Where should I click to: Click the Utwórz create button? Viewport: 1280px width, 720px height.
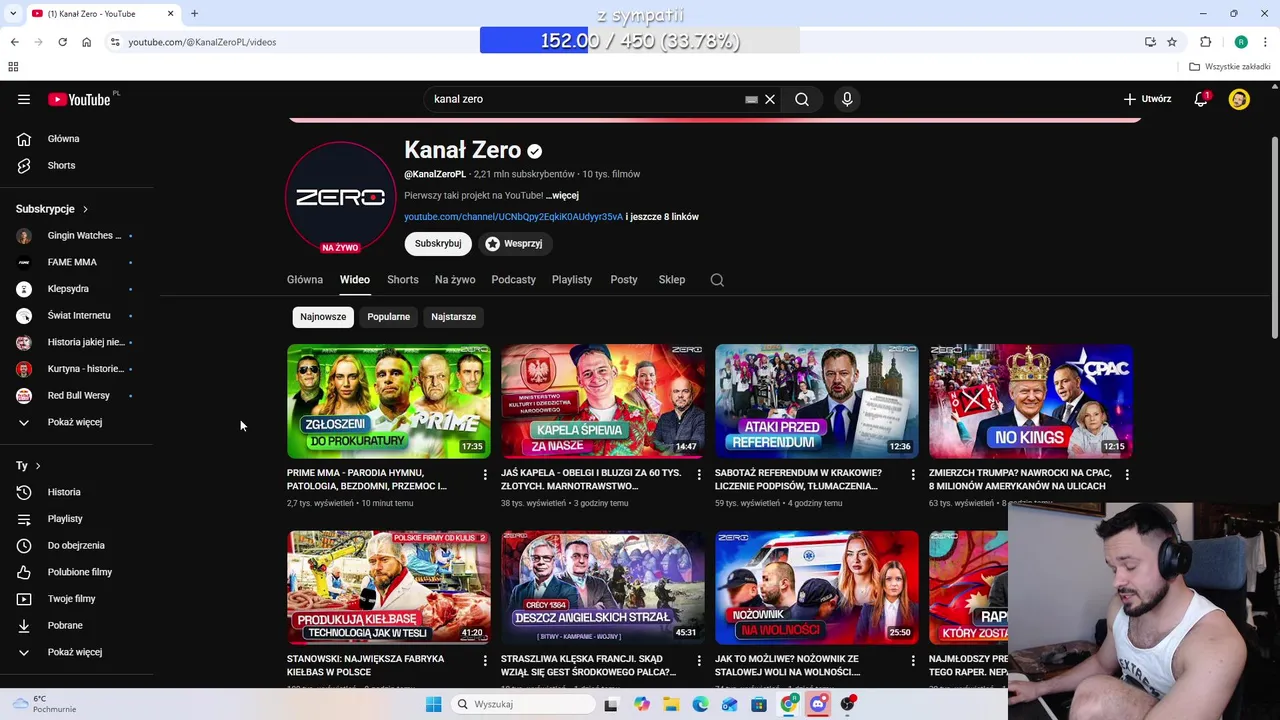[x=1147, y=99]
